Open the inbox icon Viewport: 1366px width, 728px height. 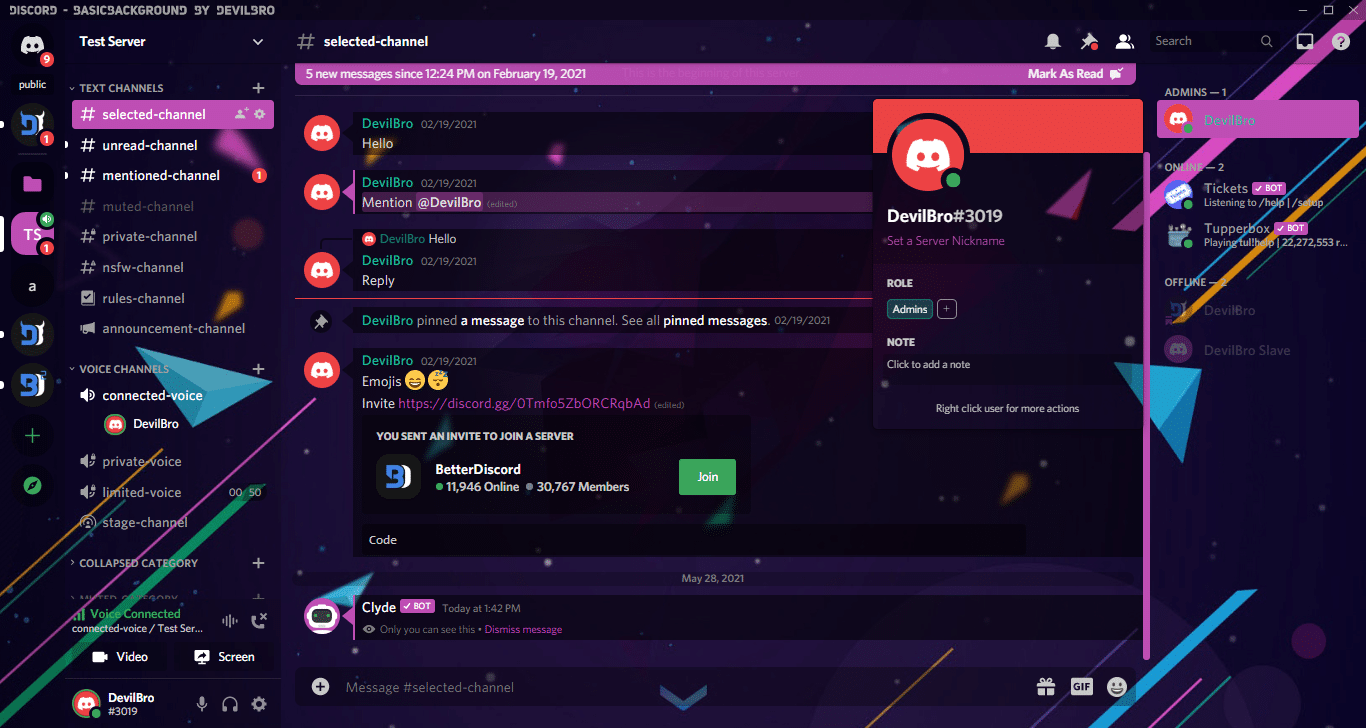click(1305, 41)
